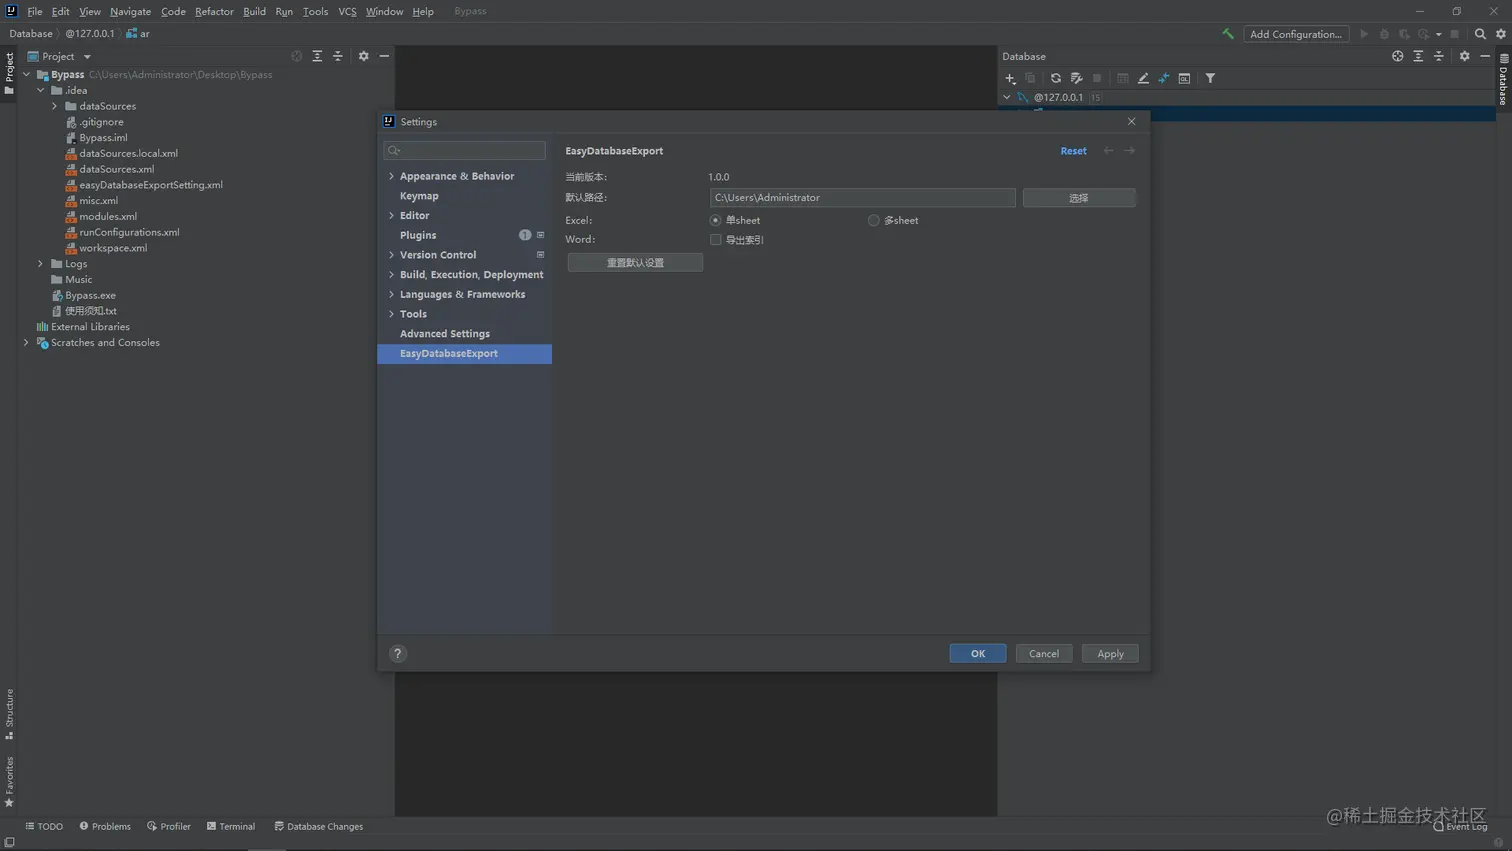Viewport: 1512px width, 851px height.
Task: Expand Build, Execution, Deployment group
Action: point(391,274)
